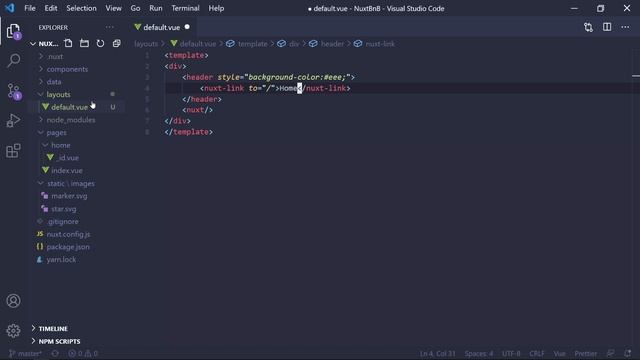
Task: Open the Terminal menu
Action: pos(185,8)
